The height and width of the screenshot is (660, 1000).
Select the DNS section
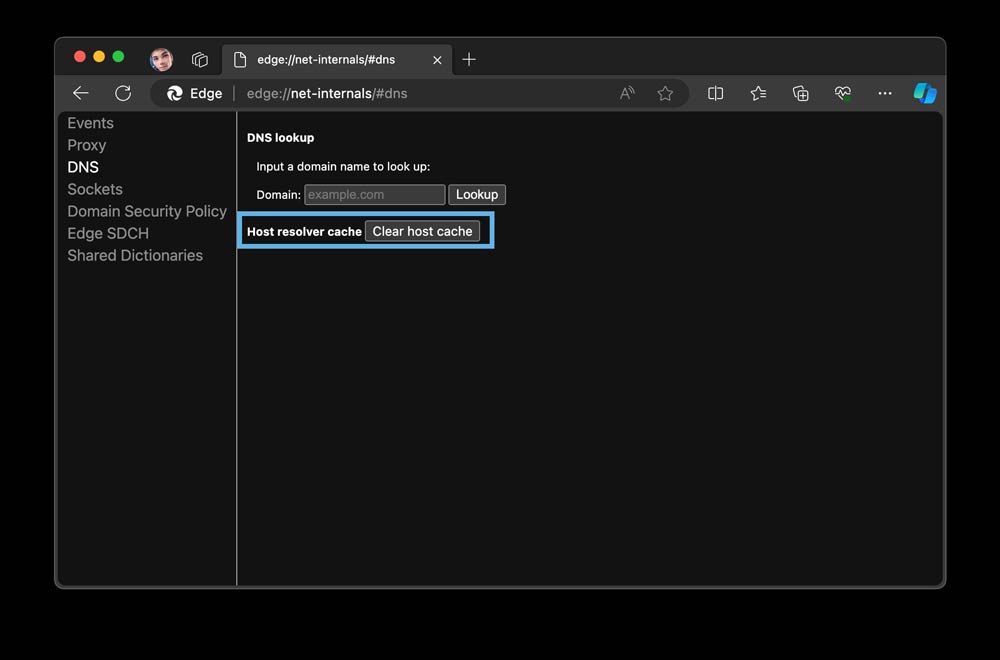click(83, 167)
